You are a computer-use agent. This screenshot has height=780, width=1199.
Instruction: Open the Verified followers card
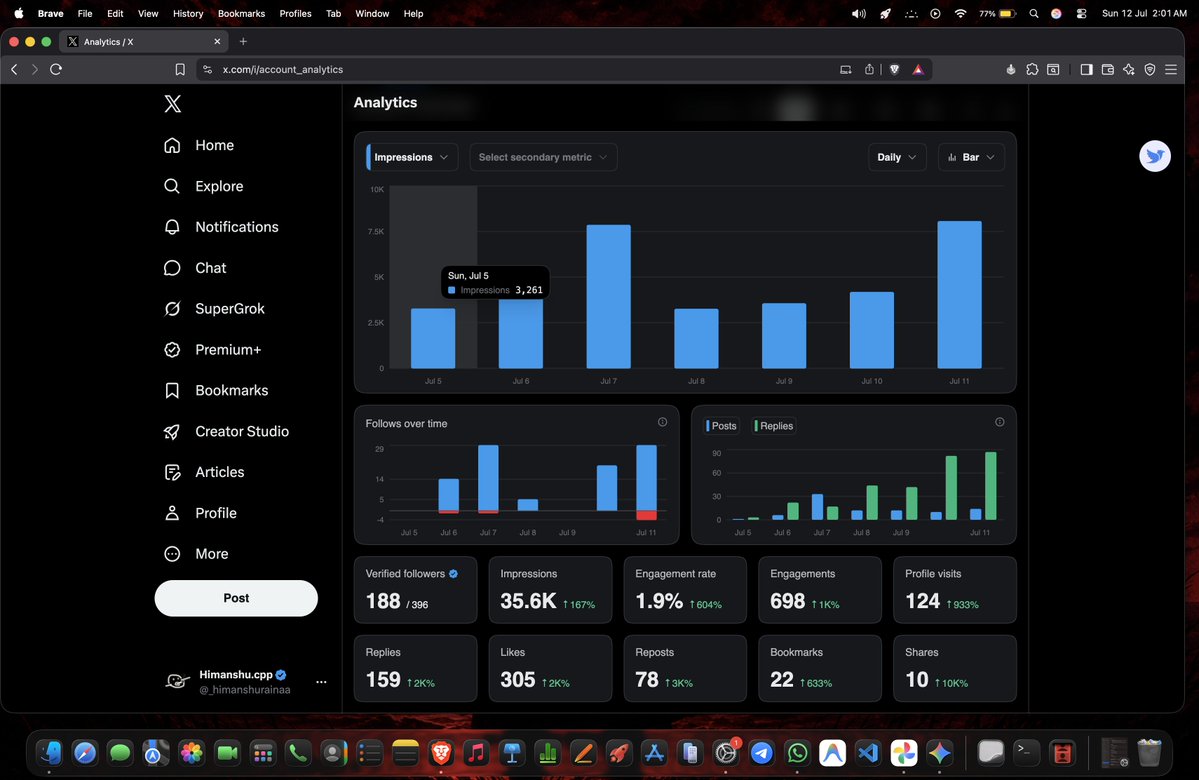coord(415,590)
